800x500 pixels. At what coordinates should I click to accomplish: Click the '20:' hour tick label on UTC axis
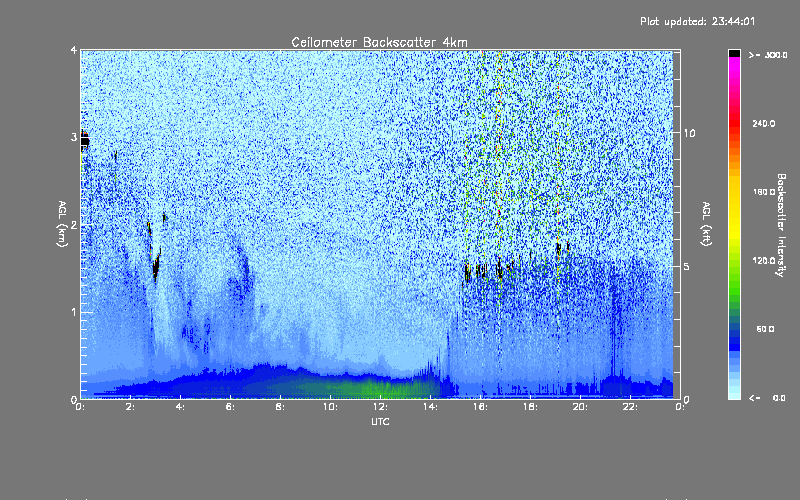point(581,407)
